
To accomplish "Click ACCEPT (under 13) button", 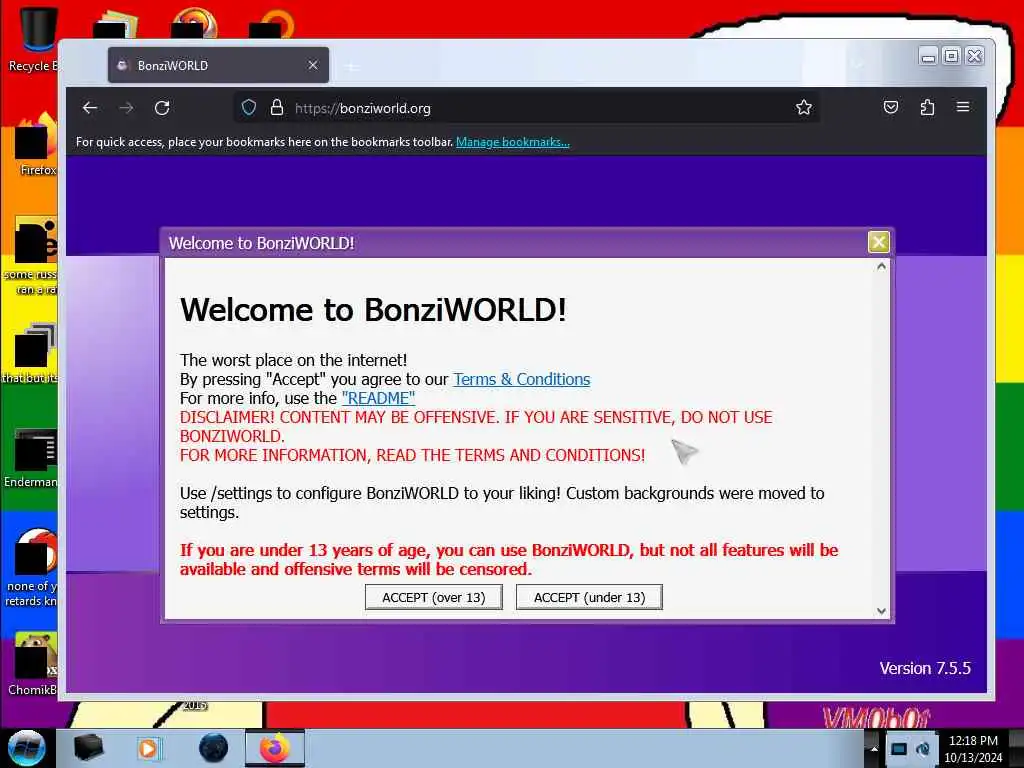I will (x=589, y=598).
